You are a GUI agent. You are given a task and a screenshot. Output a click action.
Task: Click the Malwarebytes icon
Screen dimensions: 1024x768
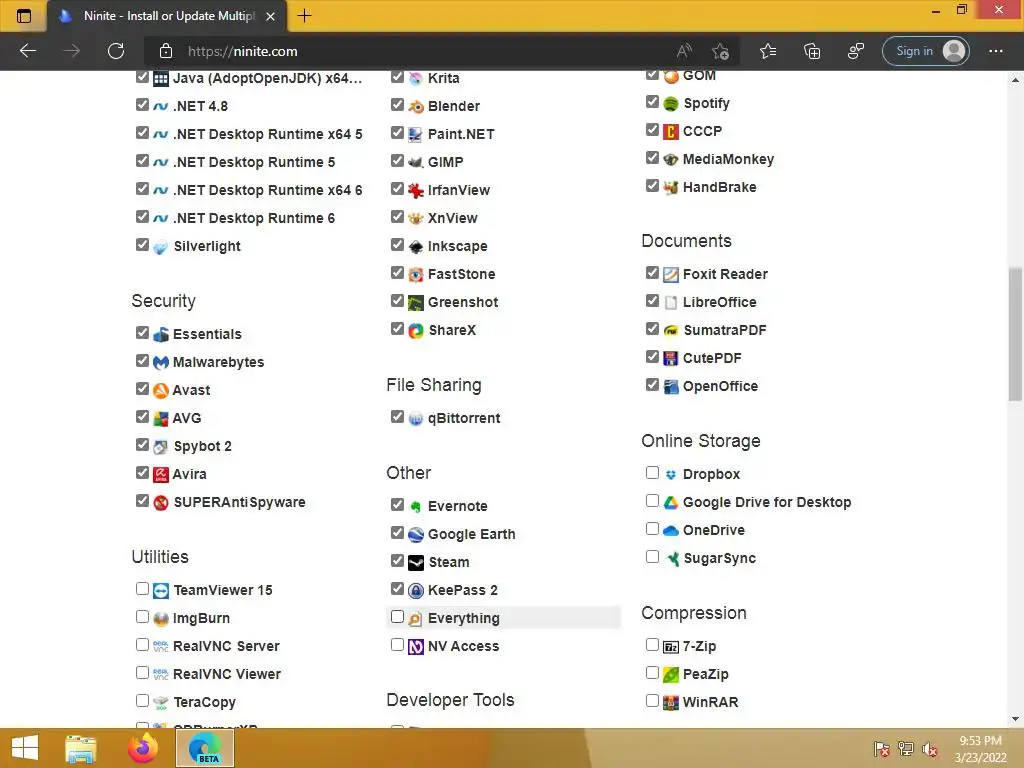[x=161, y=362]
